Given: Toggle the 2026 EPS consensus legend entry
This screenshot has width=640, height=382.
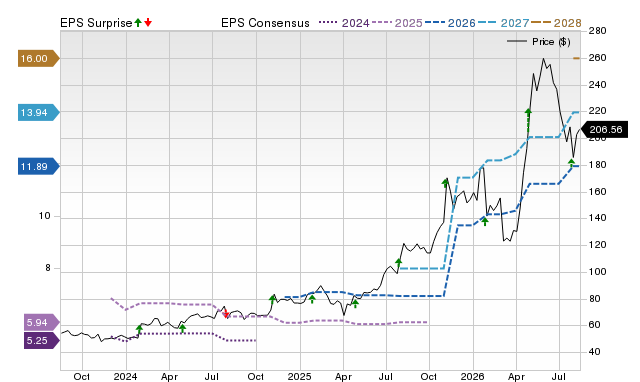Looking at the screenshot, I should 450,23.
